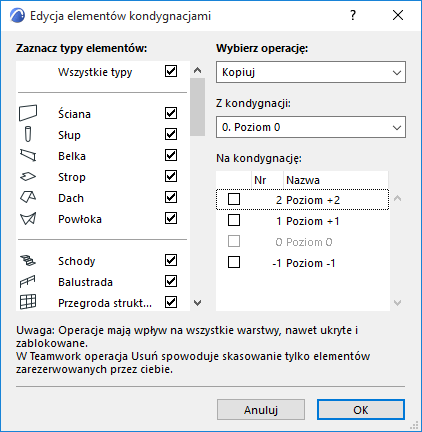Check the Poziom +2 story checkbox
The height and width of the screenshot is (432, 422).
tap(234, 199)
